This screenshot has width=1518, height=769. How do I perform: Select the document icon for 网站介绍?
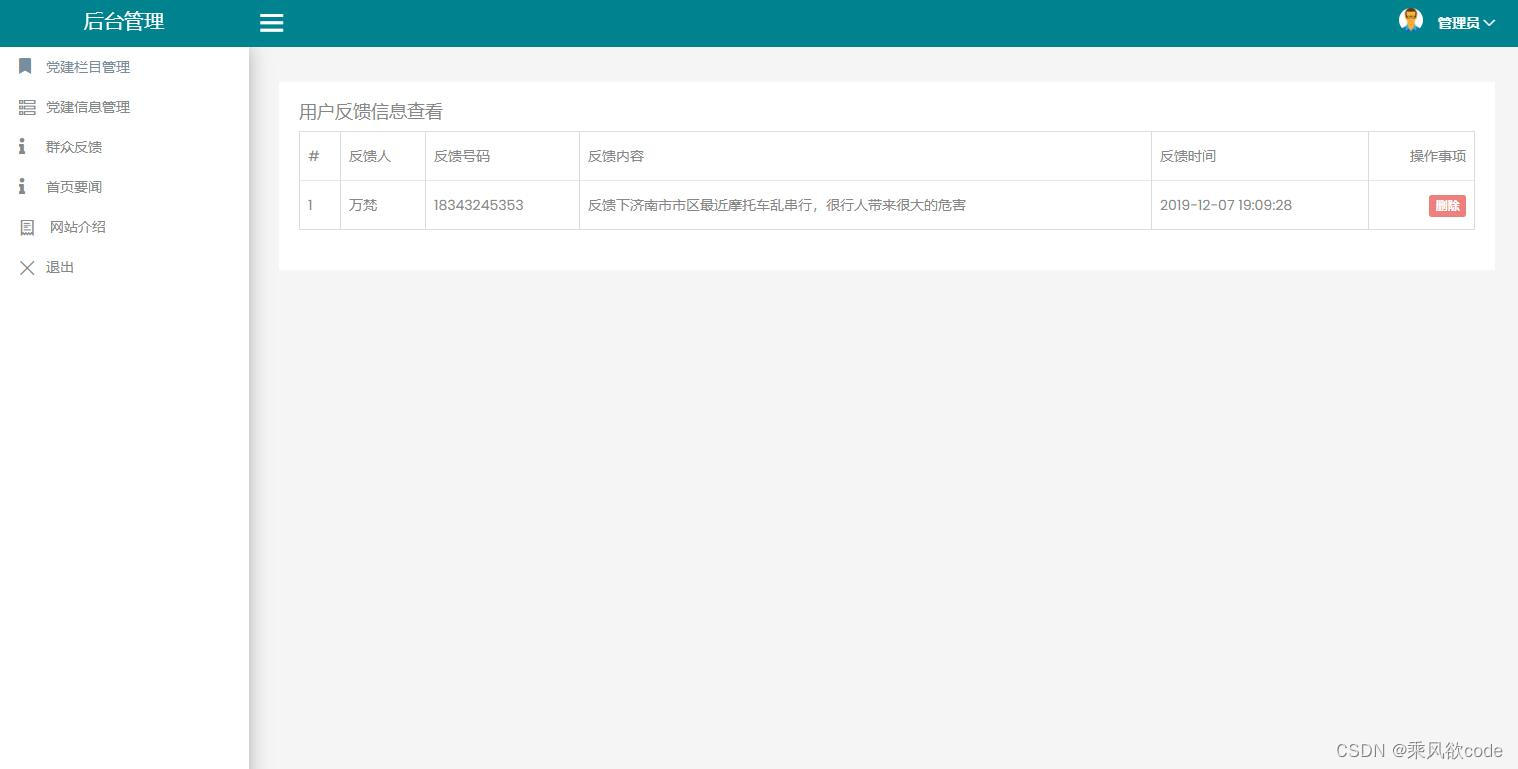click(26, 227)
